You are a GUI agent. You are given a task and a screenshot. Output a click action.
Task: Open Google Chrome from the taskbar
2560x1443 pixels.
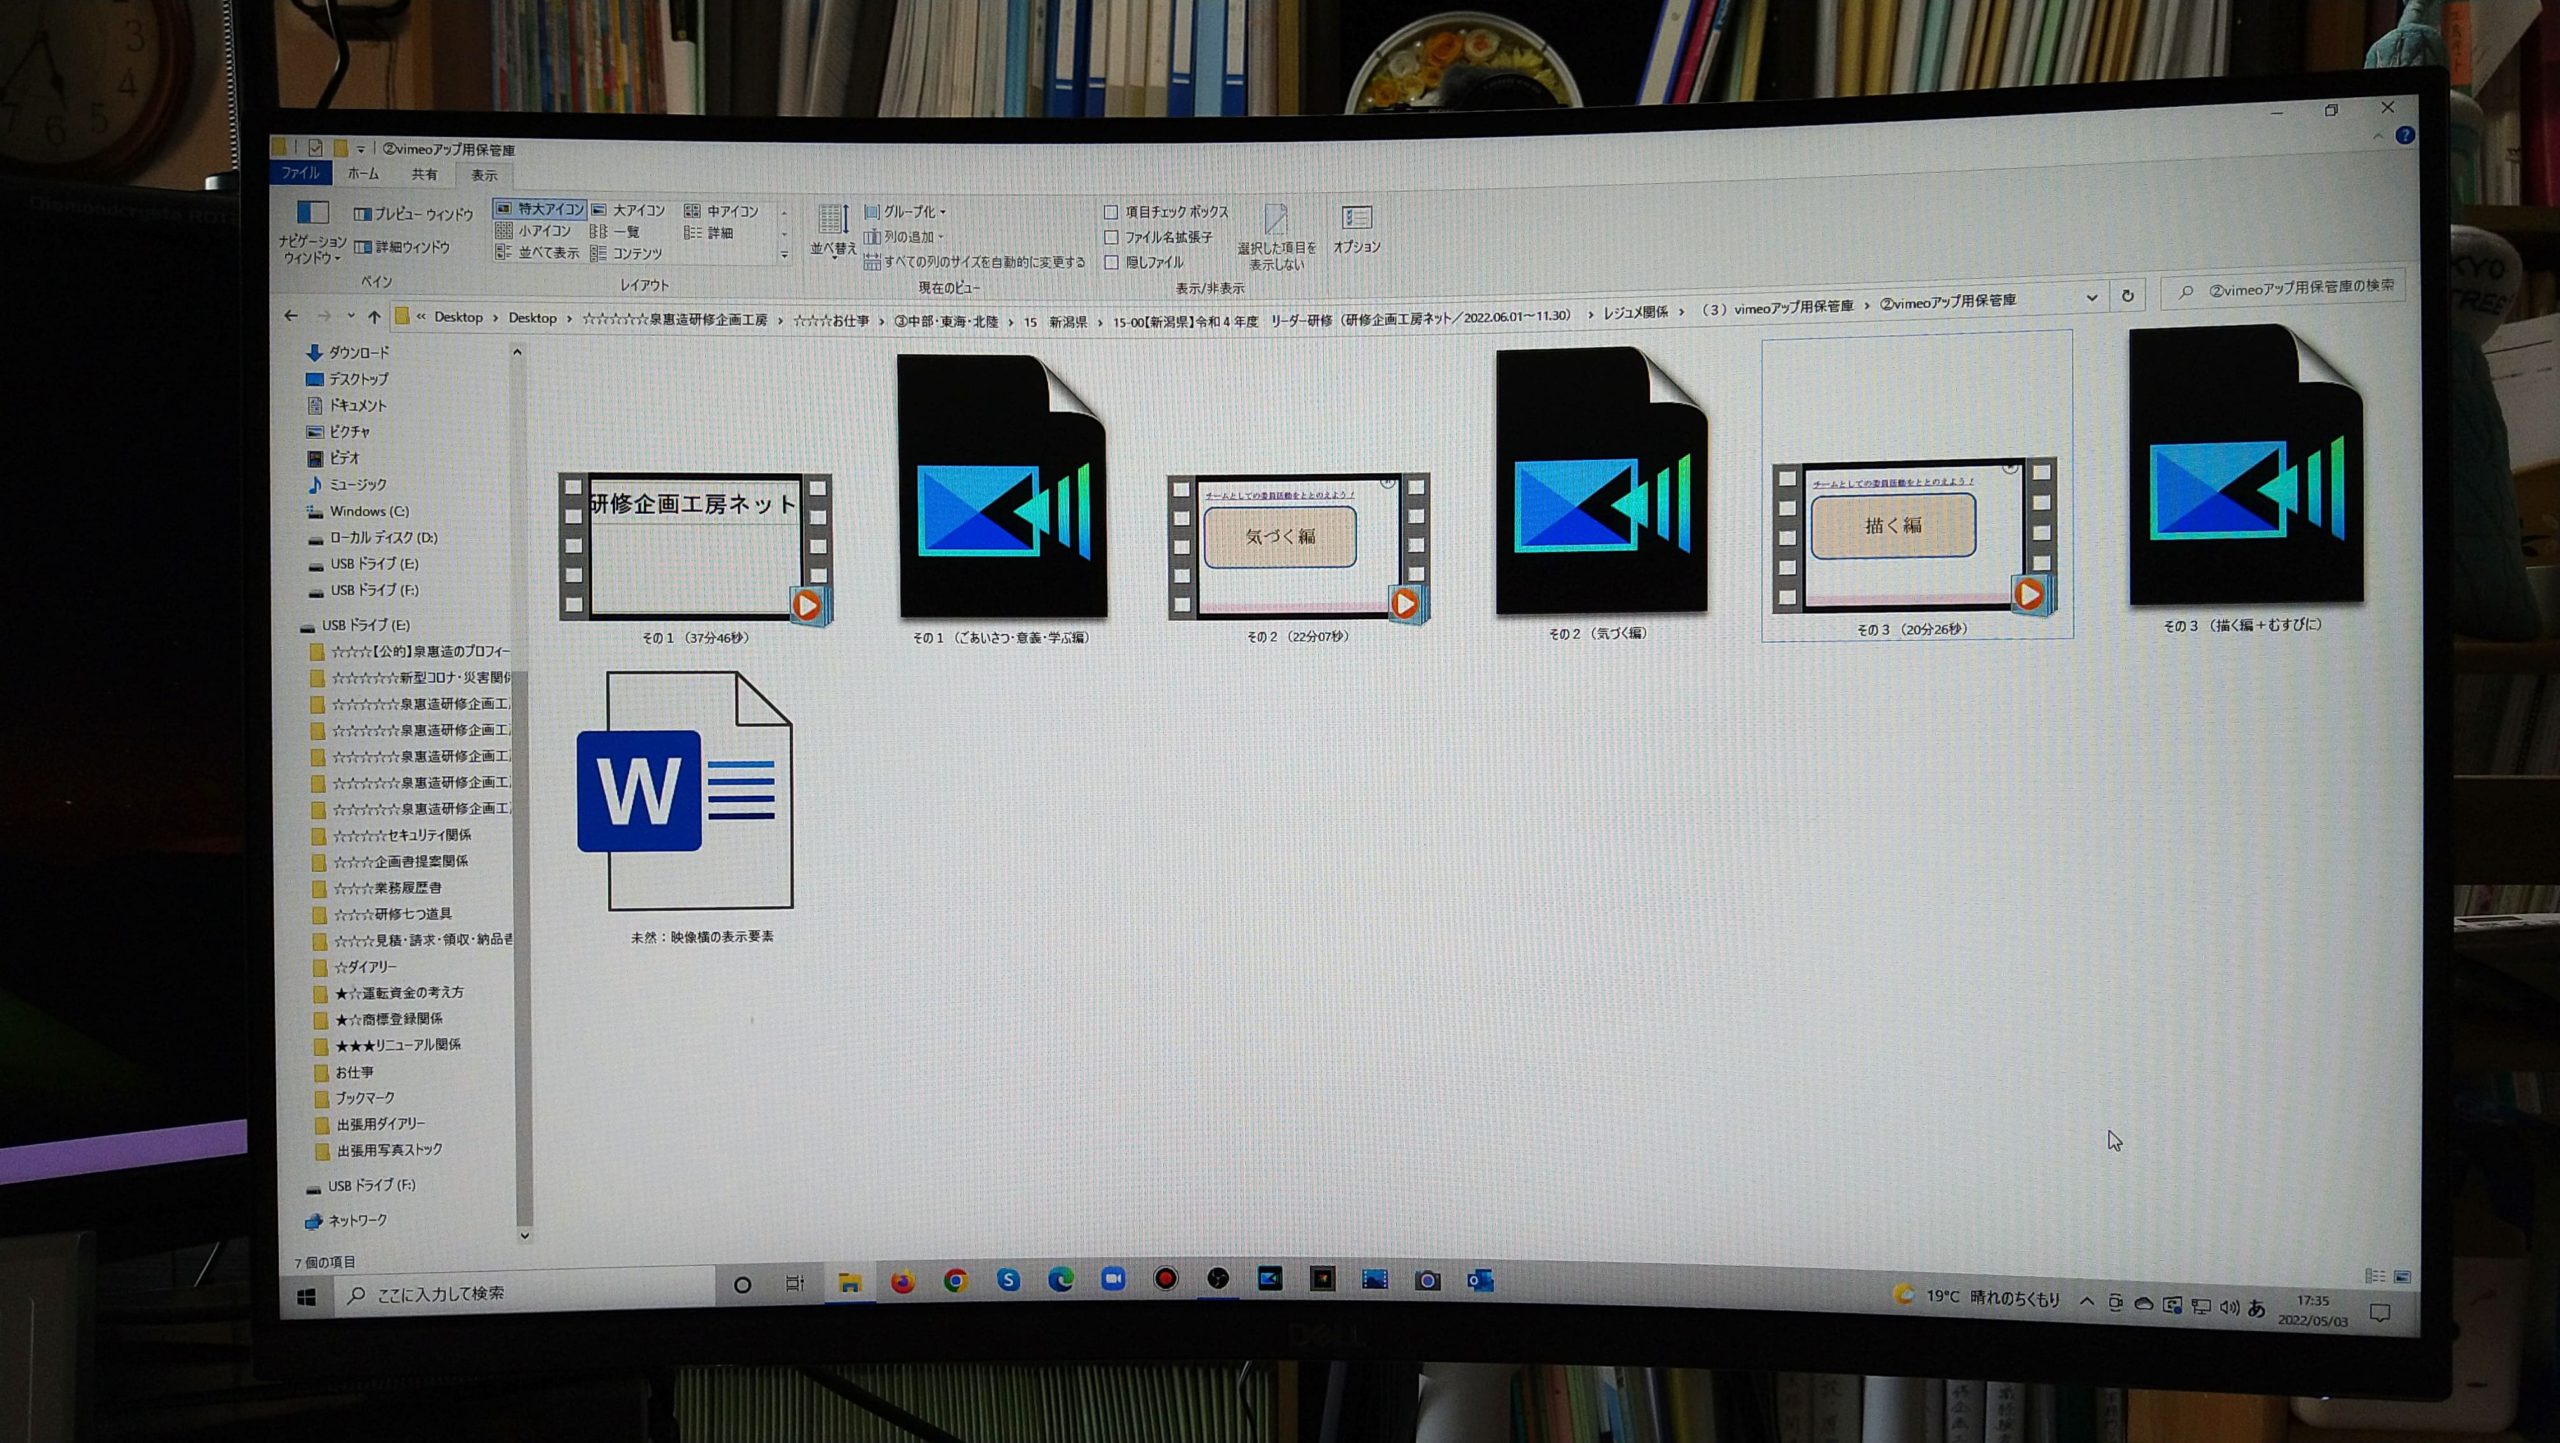pos(955,1281)
